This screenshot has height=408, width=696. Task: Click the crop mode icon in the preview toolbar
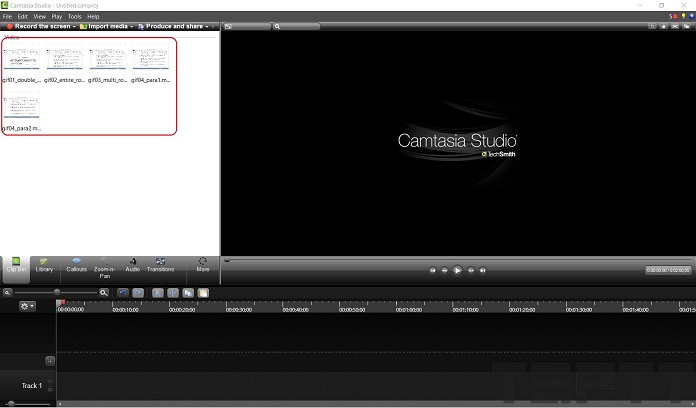(x=652, y=26)
